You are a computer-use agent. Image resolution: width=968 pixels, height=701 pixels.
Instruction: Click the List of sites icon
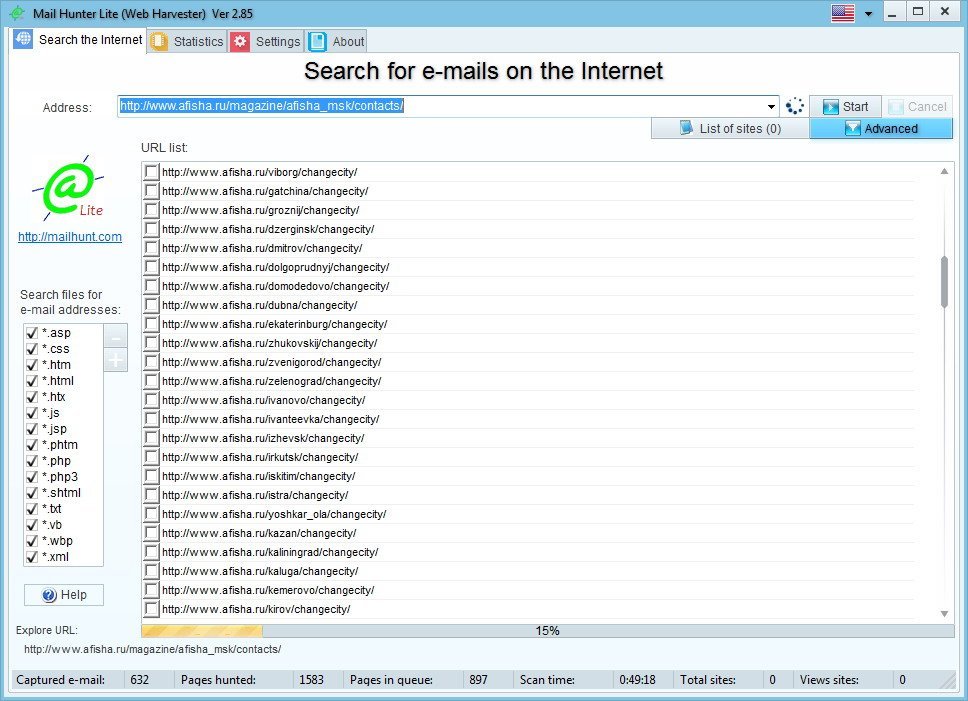point(687,128)
